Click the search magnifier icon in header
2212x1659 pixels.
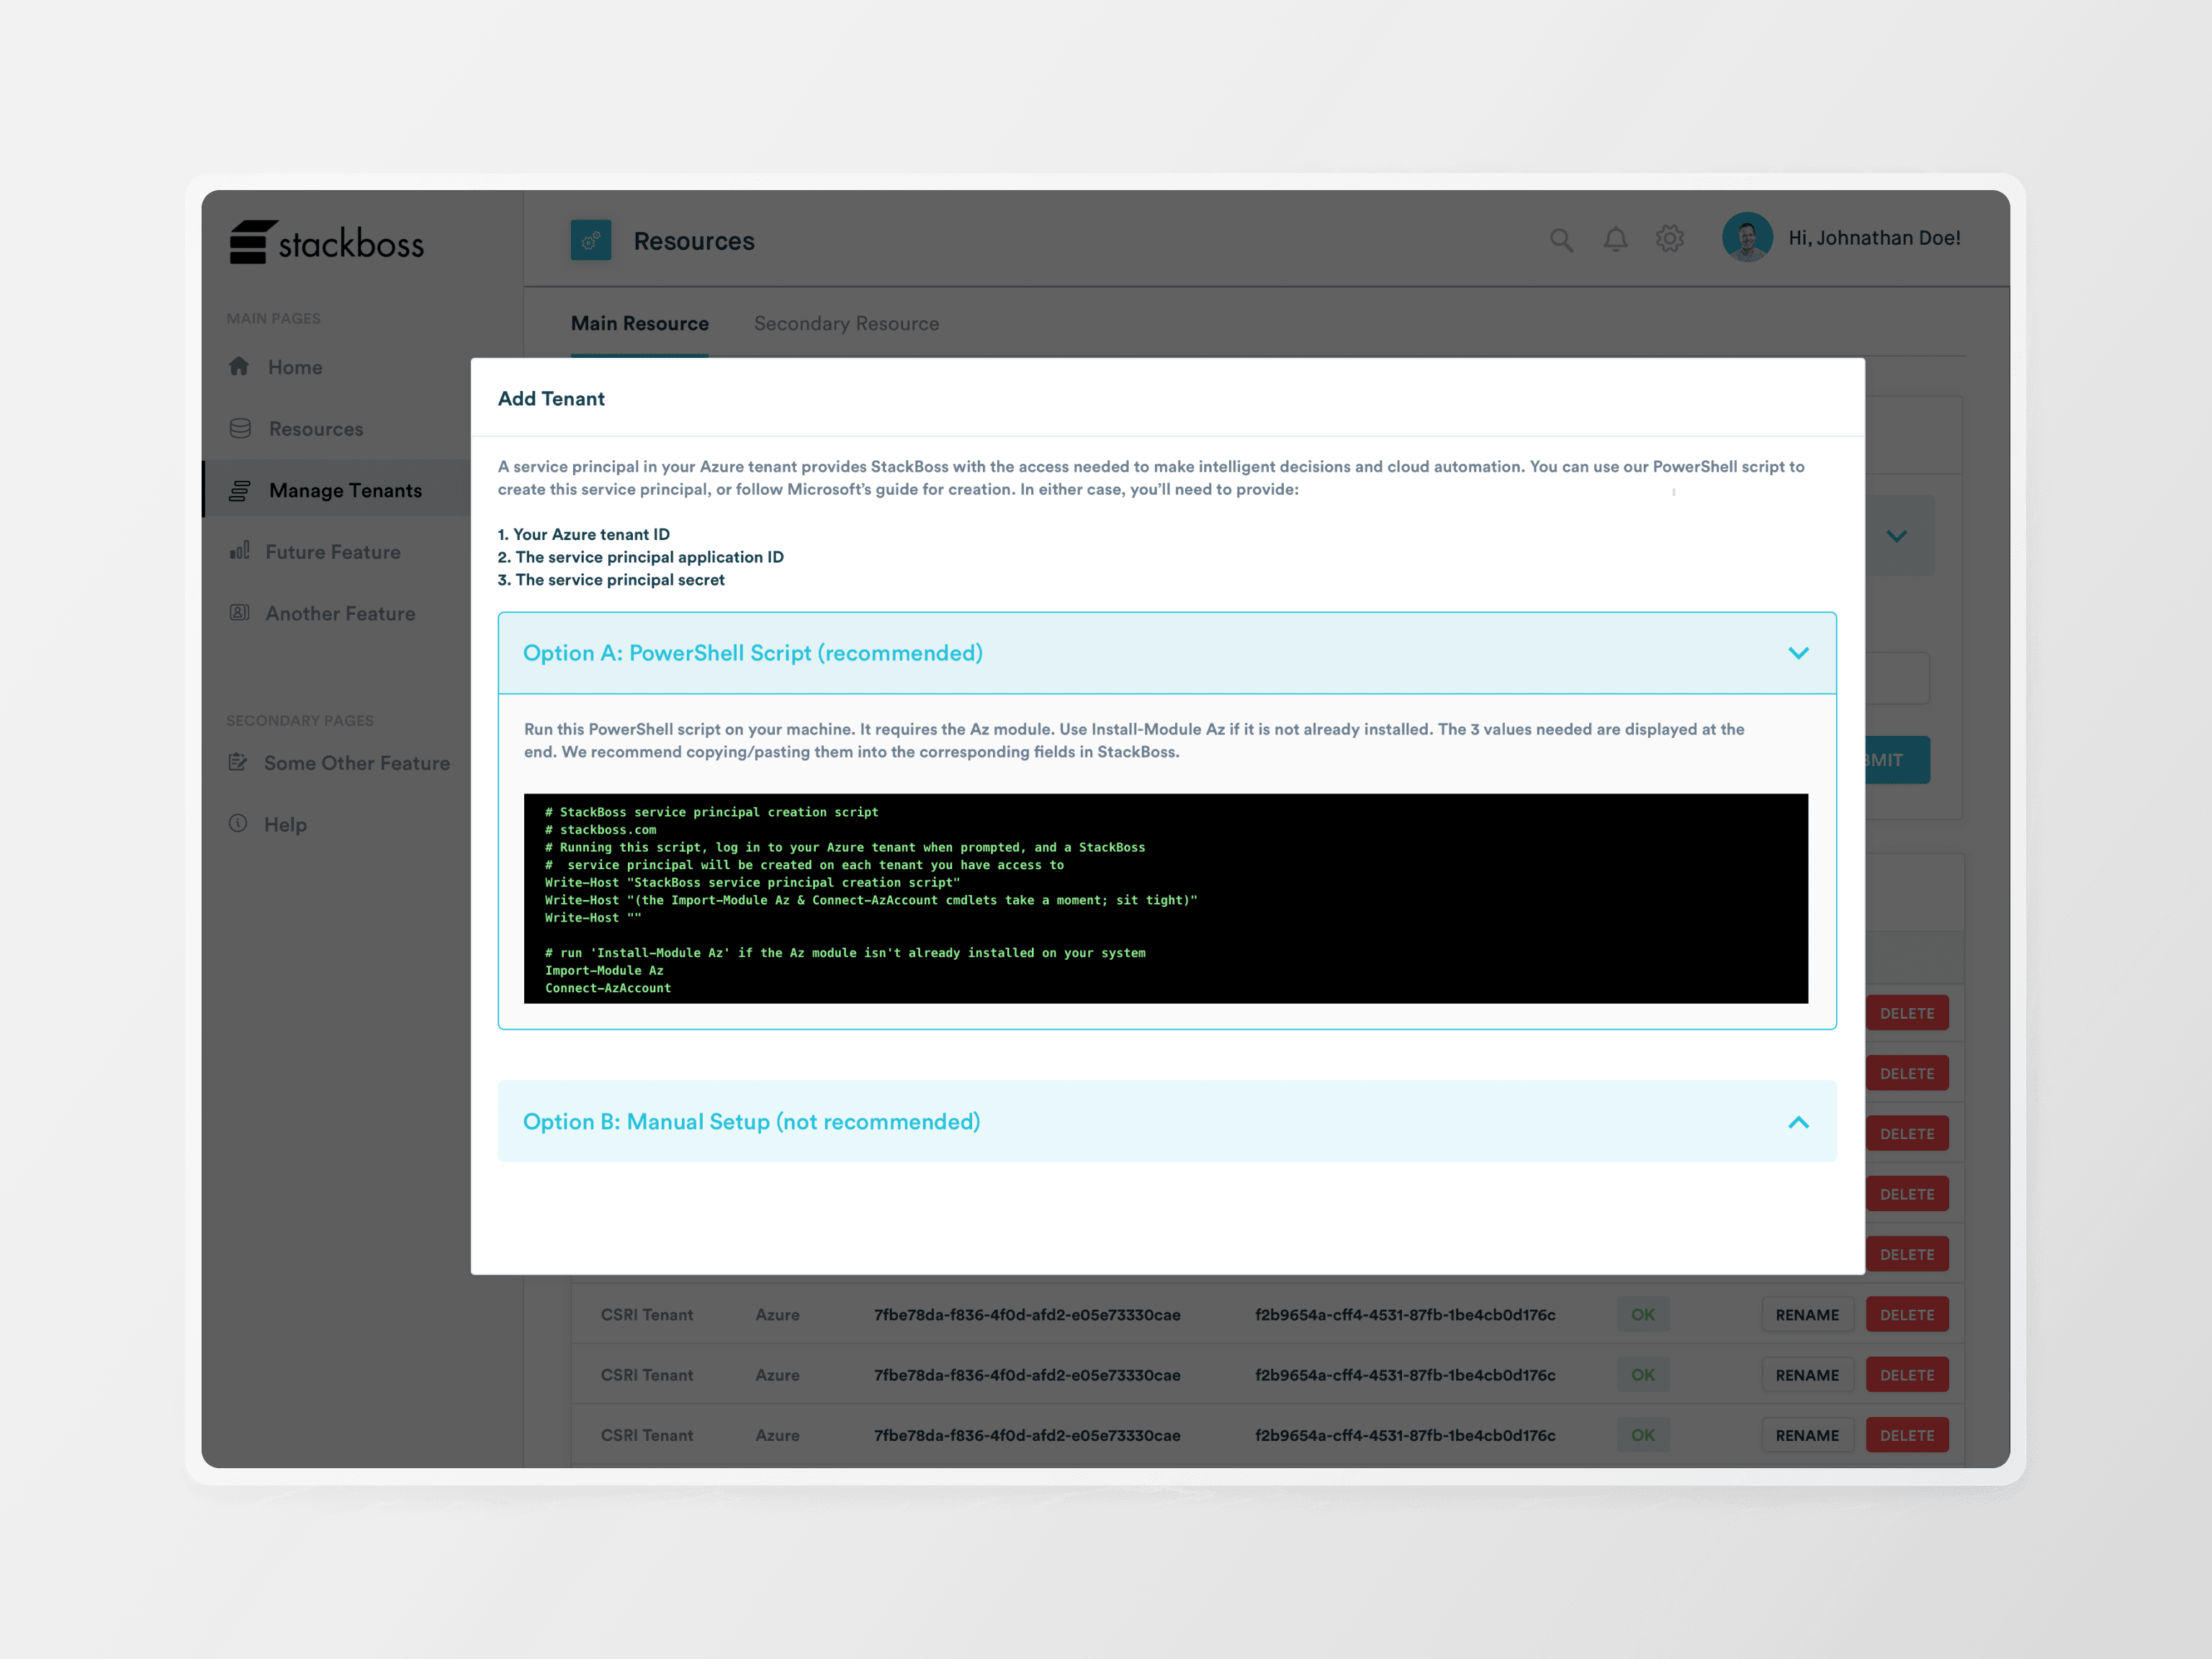pyautogui.click(x=1561, y=240)
